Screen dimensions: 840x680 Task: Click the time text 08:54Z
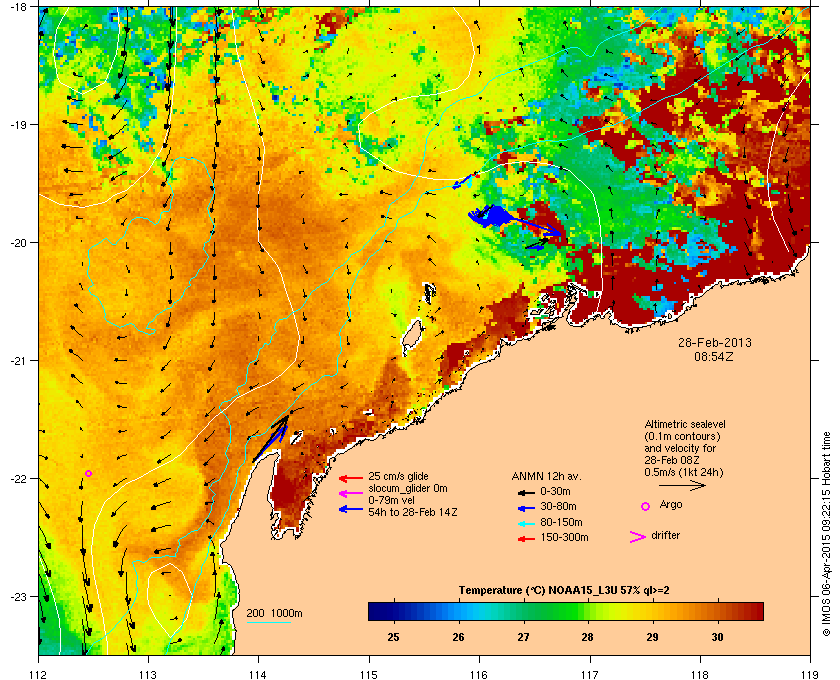(x=715, y=356)
